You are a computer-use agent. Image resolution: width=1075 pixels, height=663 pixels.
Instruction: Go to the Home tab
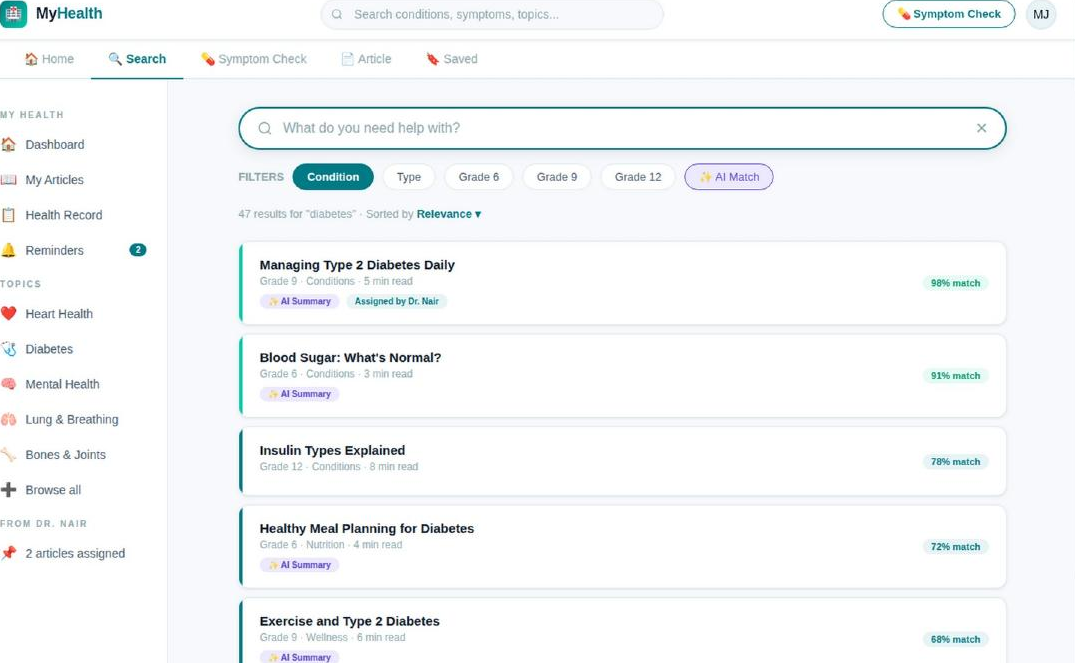[49, 59]
